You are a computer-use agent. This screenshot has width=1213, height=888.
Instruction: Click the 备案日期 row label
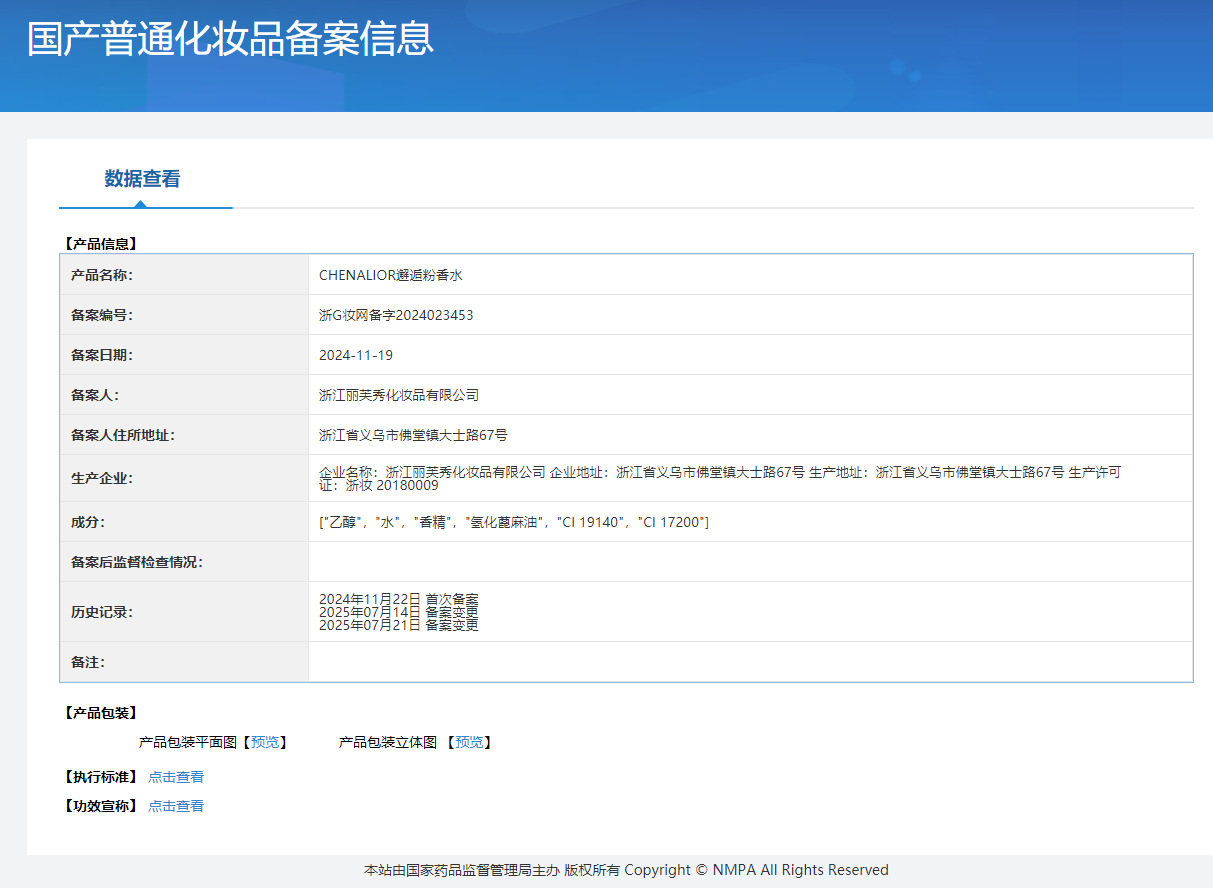(101, 355)
